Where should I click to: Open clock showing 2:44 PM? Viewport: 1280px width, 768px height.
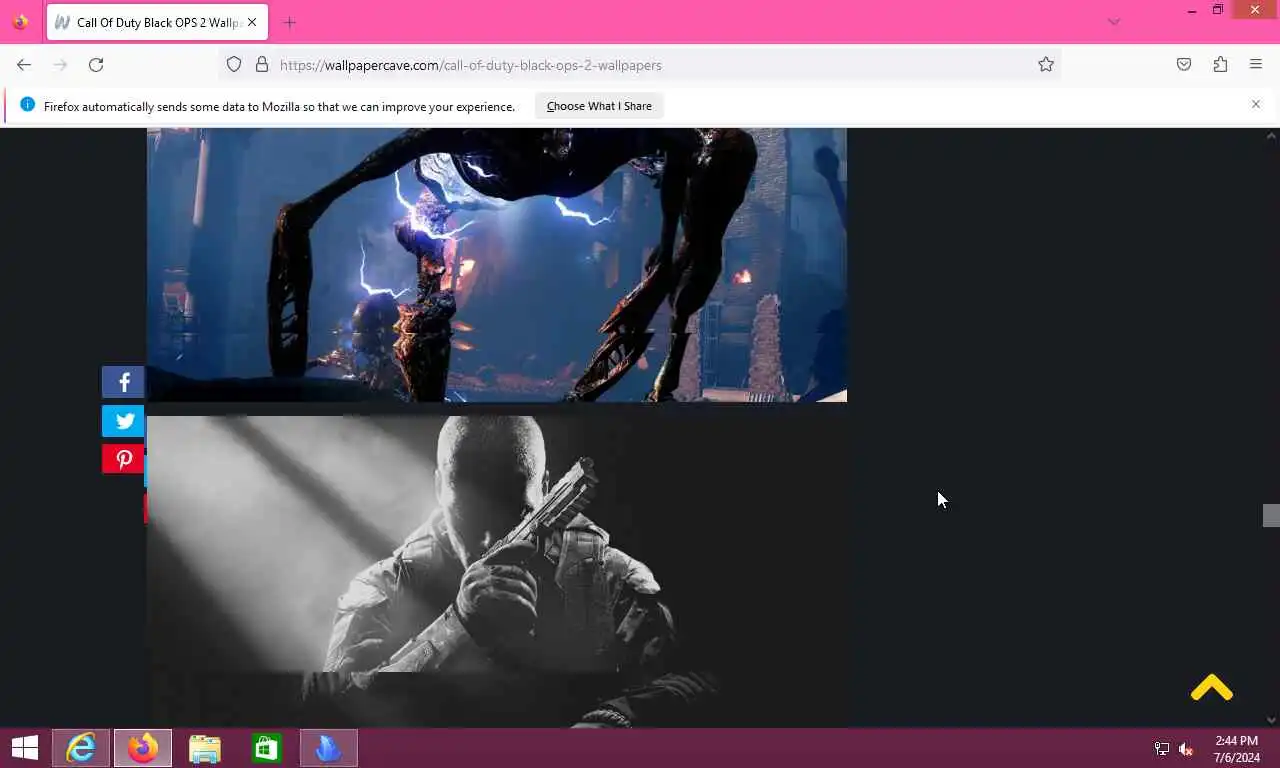1236,749
